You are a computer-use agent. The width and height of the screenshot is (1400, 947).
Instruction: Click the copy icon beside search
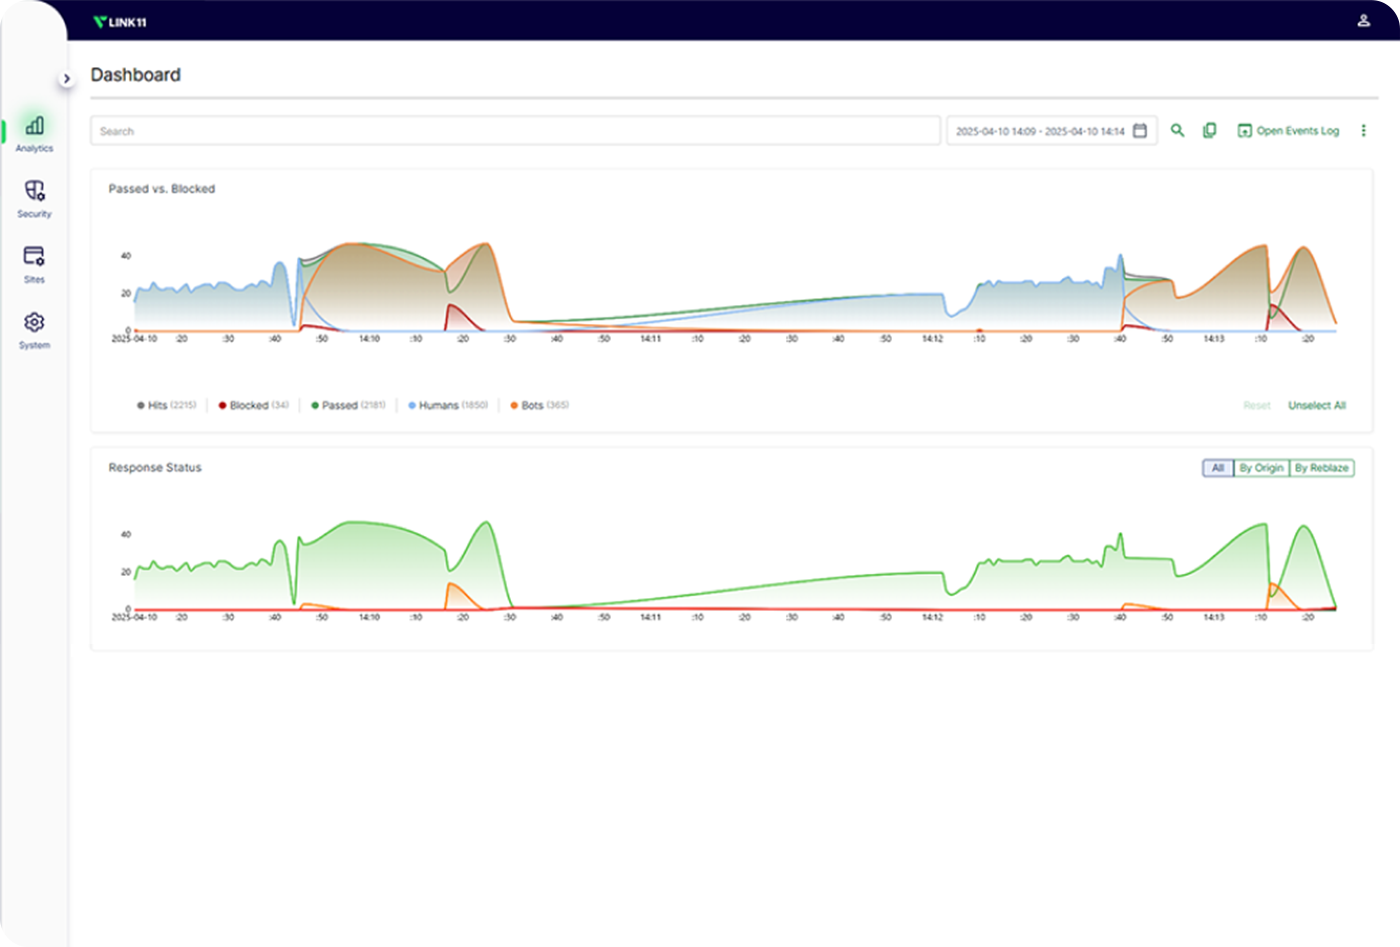point(1209,131)
